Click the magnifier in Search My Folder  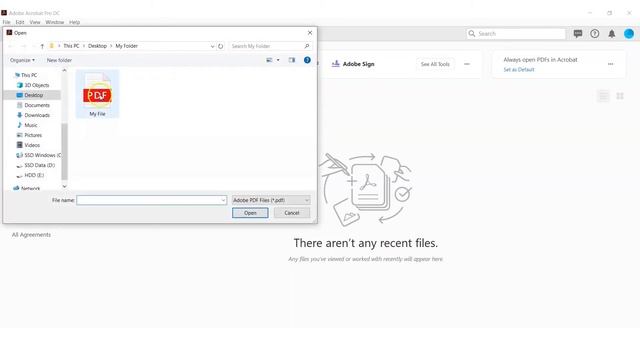pyautogui.click(x=307, y=46)
